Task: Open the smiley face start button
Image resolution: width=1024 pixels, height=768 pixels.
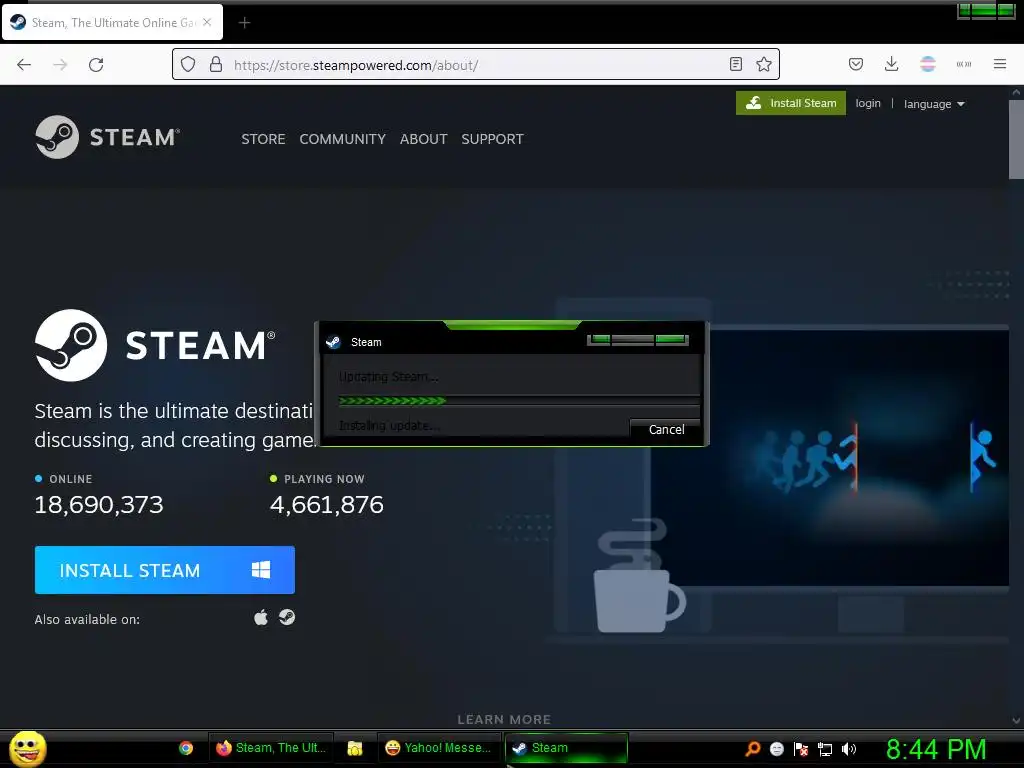Action: (27, 748)
